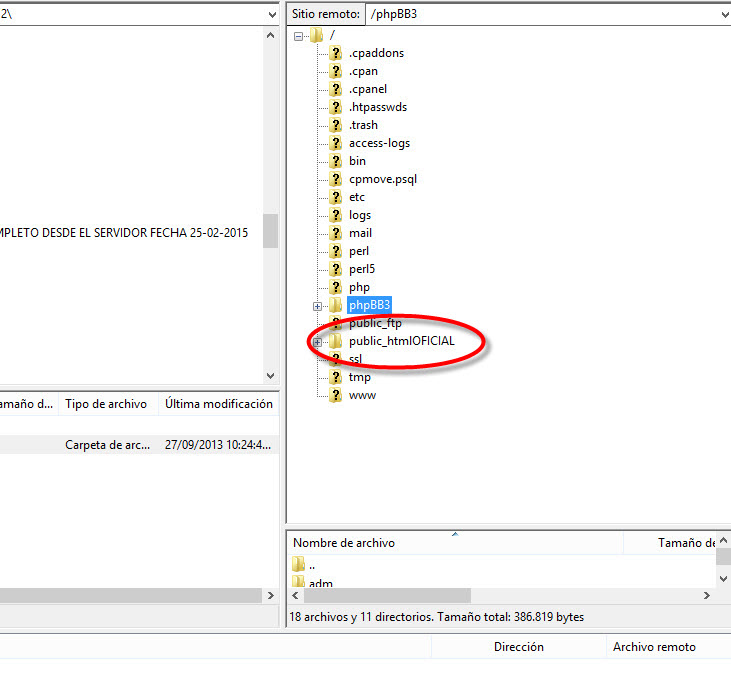Open the Sitio remoto path dropdown
This screenshot has width=731, height=677.
[x=723, y=14]
